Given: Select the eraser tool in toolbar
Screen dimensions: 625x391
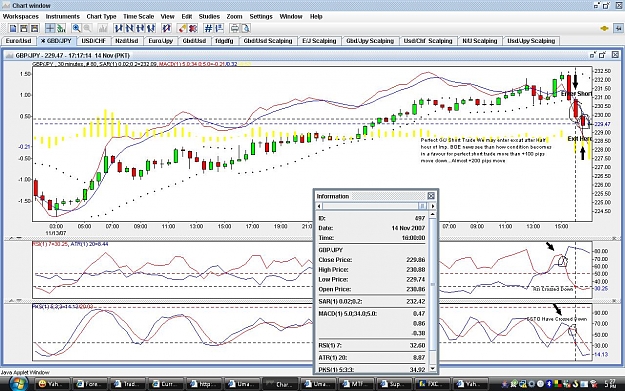Looking at the screenshot, I should pyautogui.click(x=182, y=28).
